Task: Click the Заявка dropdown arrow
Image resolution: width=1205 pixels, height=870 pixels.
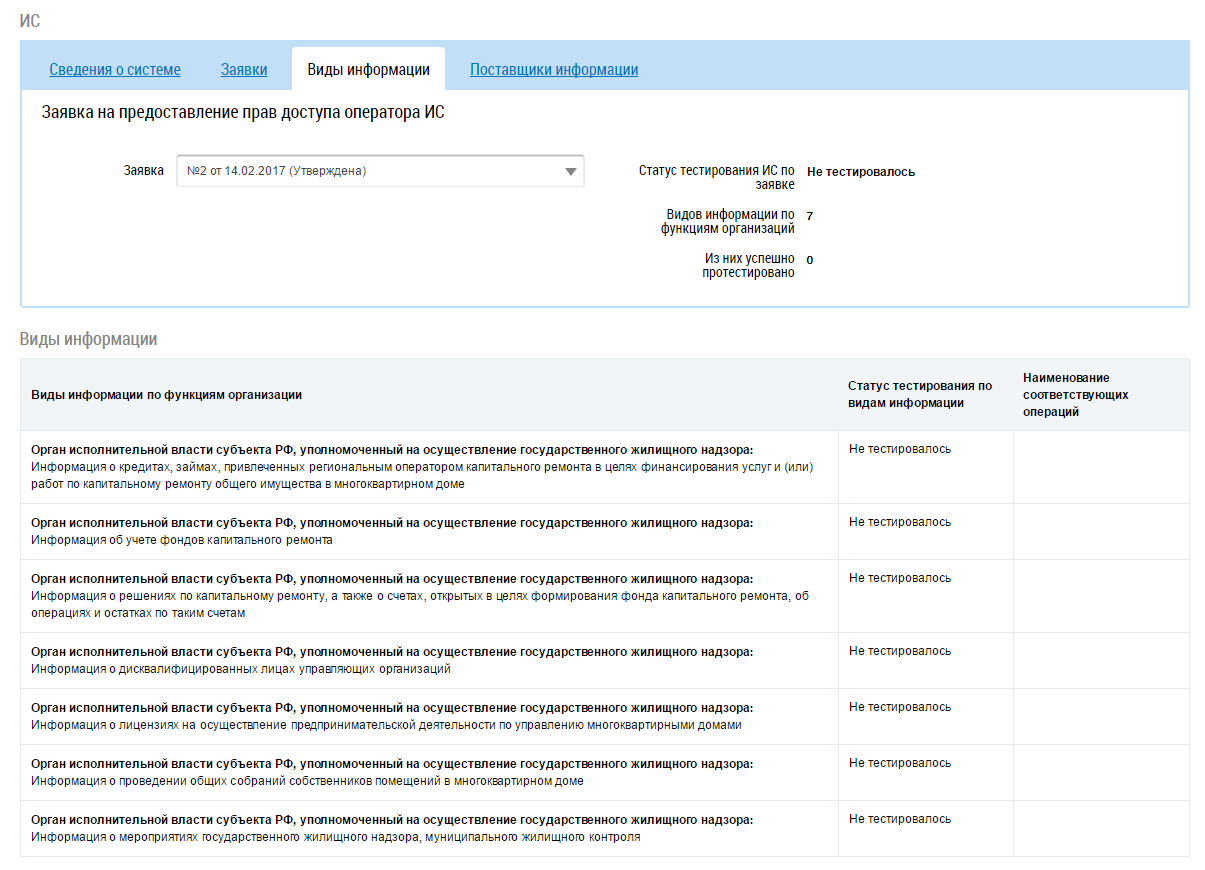Action: [x=571, y=172]
